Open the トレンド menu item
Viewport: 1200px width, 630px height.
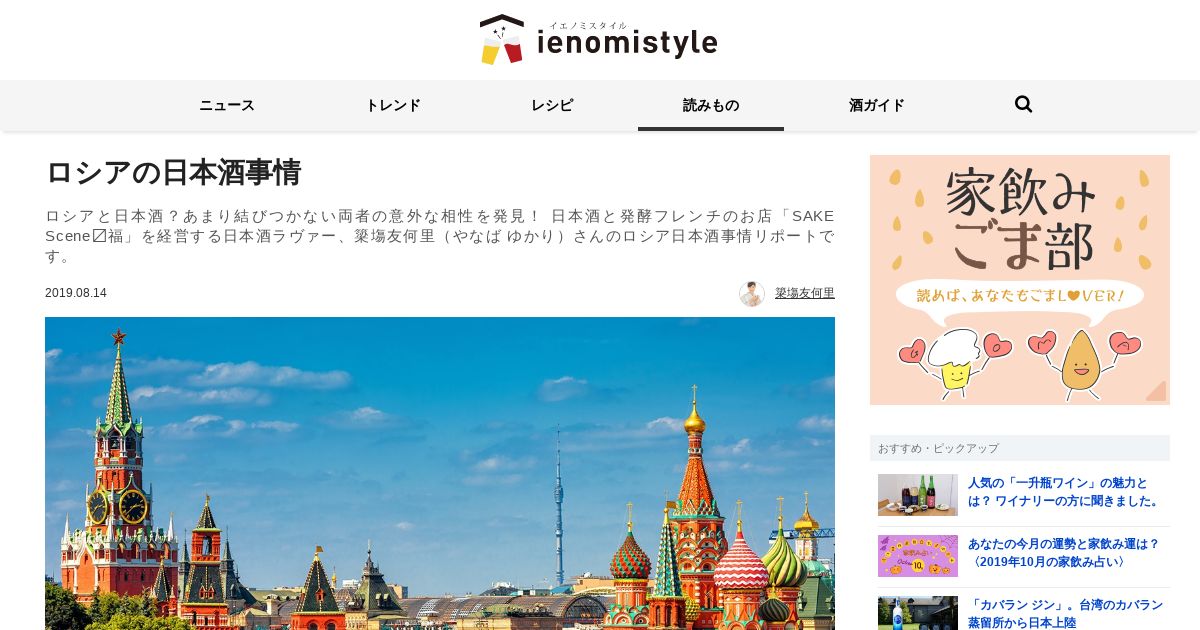[x=393, y=105]
